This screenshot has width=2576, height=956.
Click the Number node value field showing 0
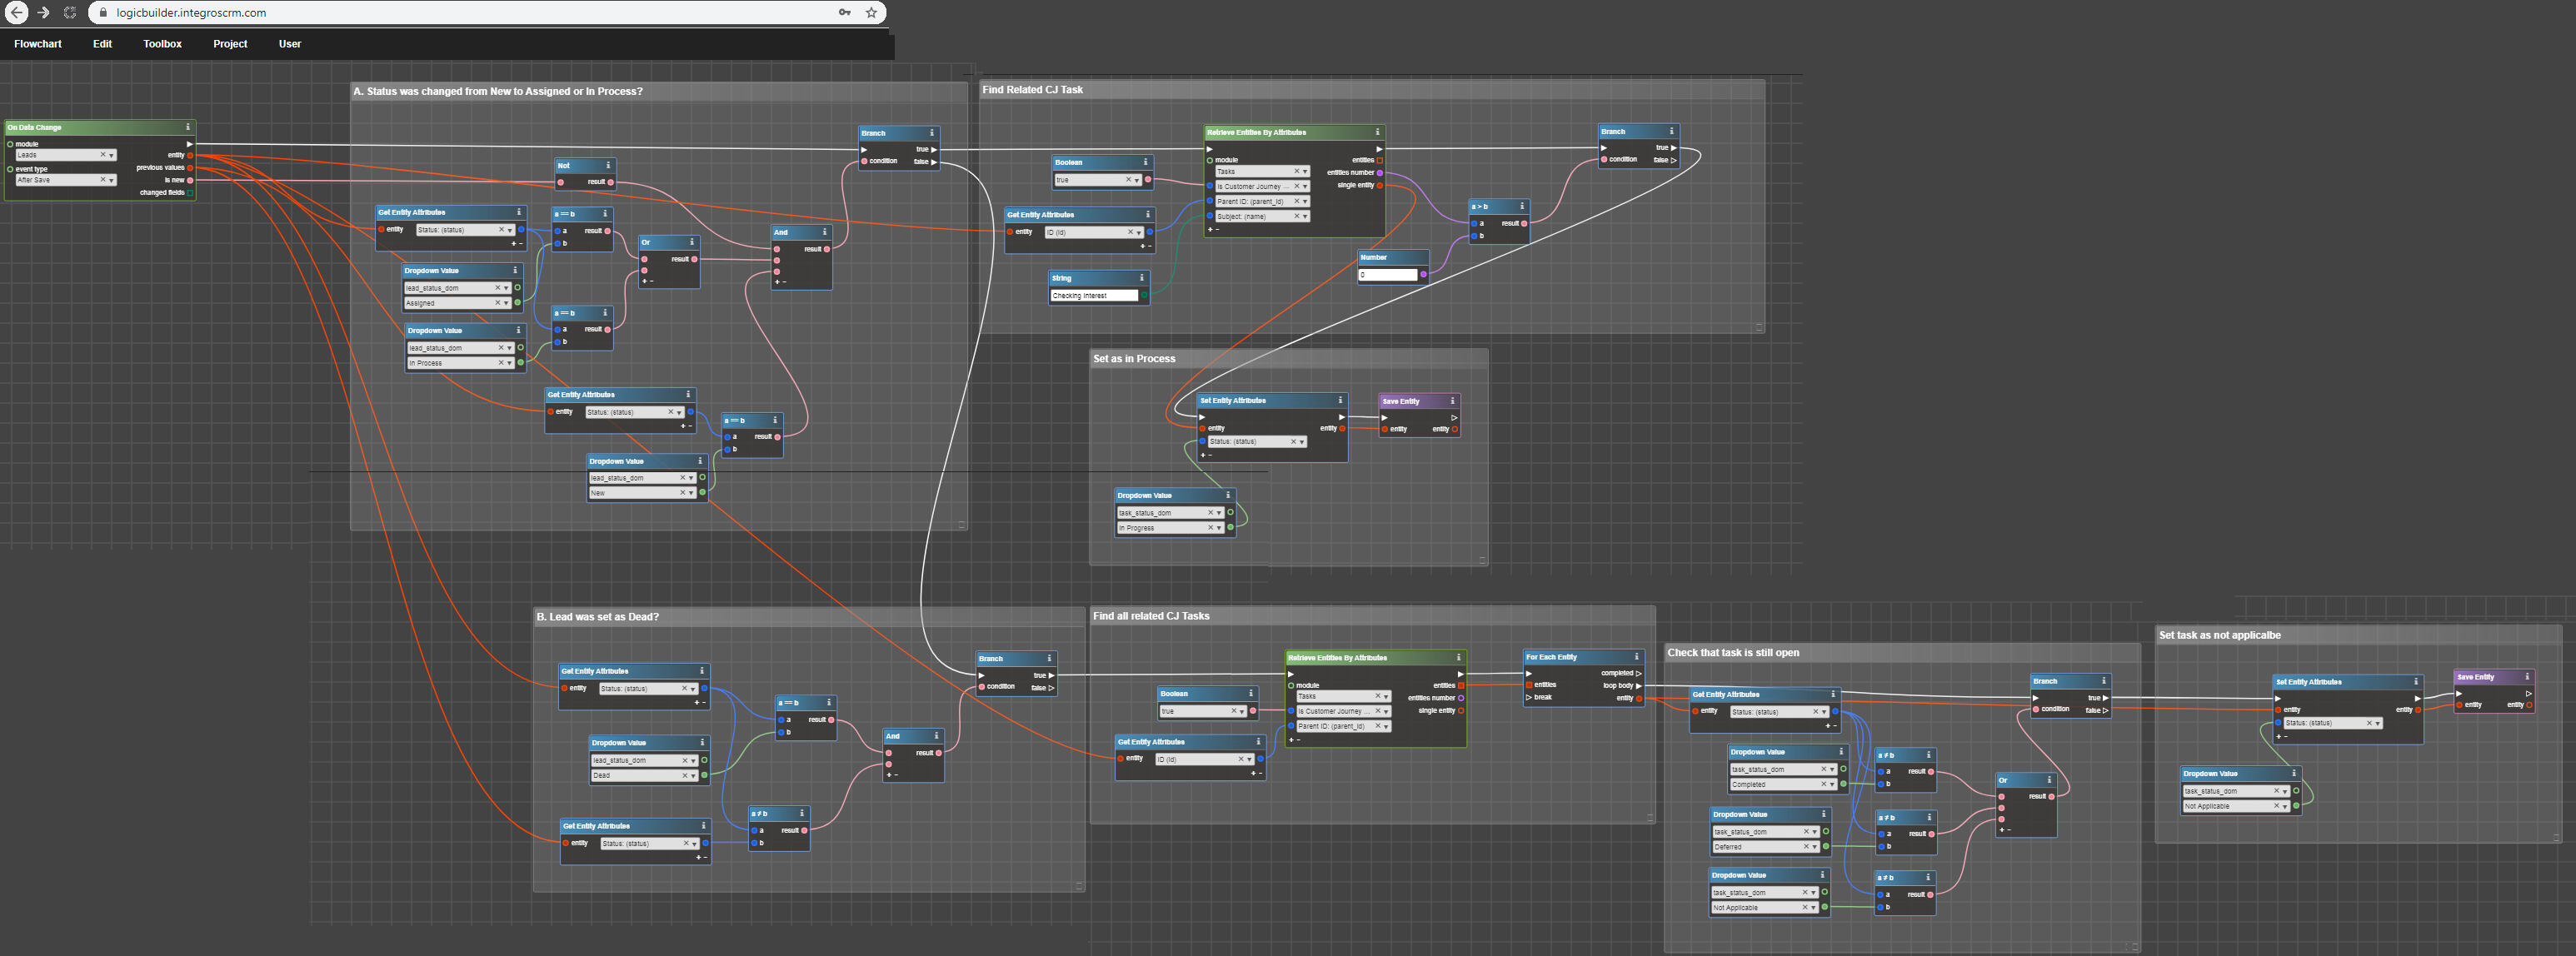click(x=1388, y=274)
